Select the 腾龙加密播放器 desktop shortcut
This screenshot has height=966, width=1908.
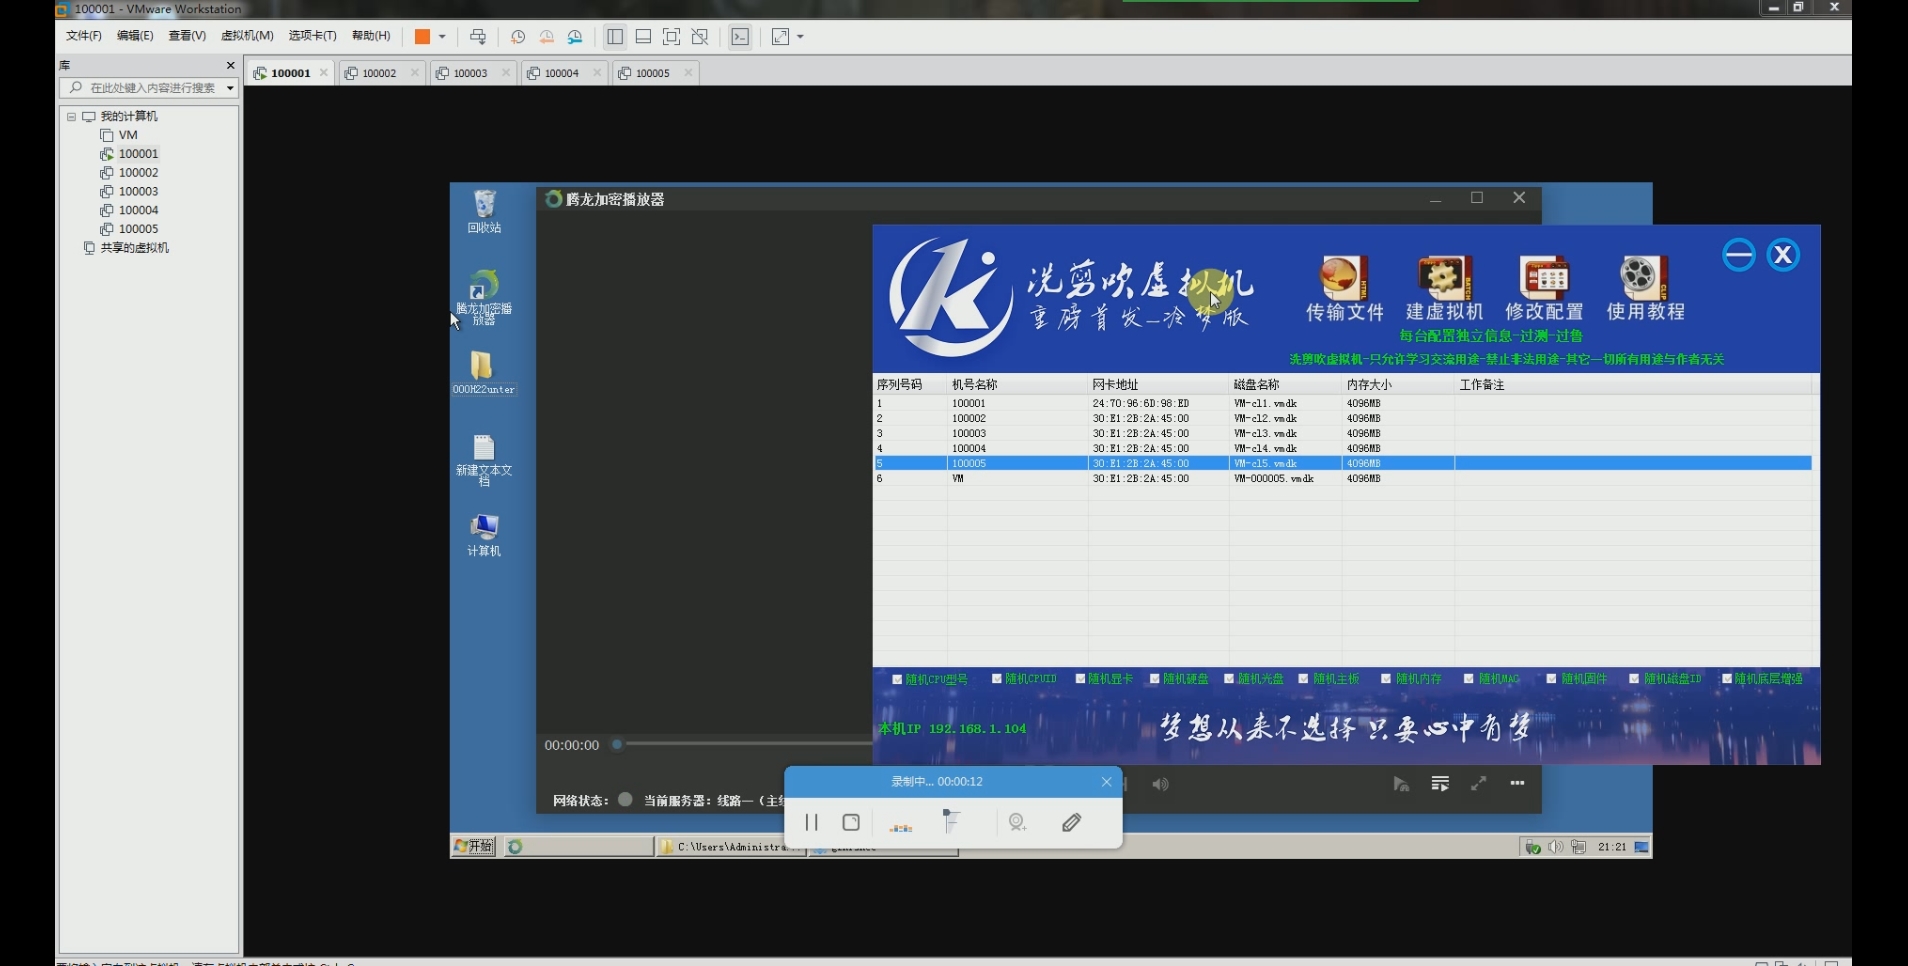[x=484, y=297]
